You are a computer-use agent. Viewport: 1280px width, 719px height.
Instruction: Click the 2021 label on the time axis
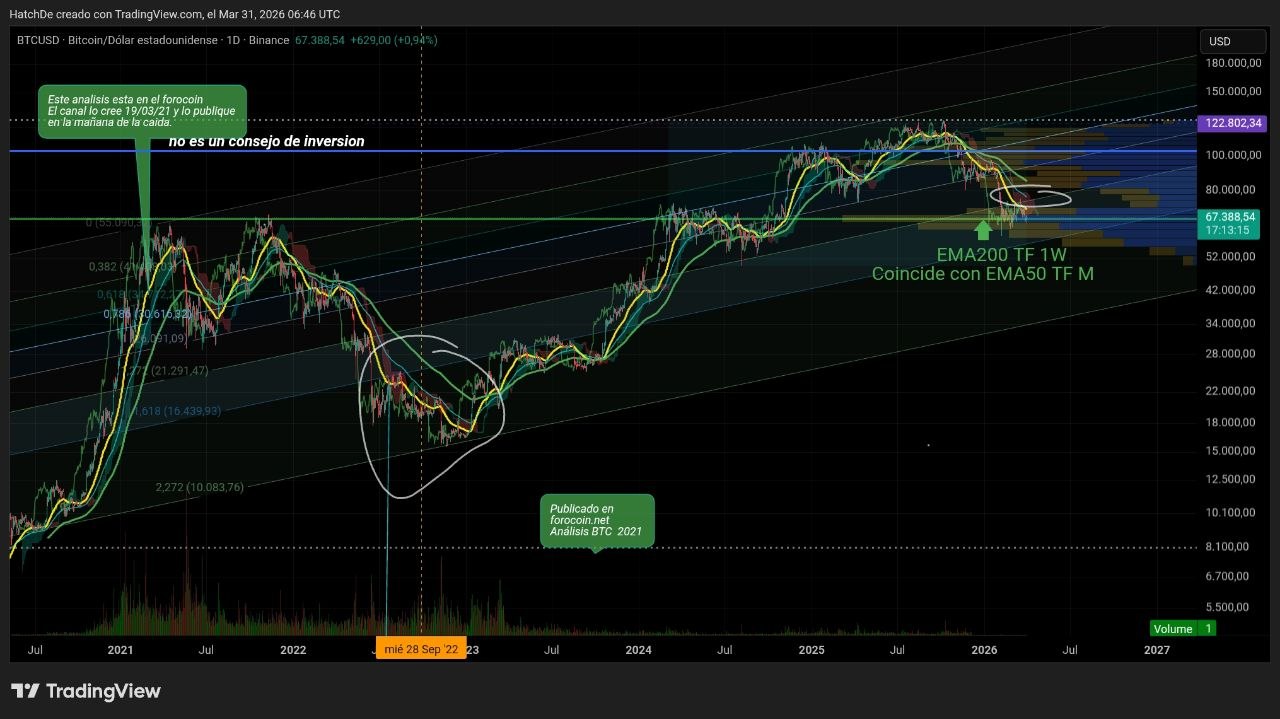pos(120,650)
